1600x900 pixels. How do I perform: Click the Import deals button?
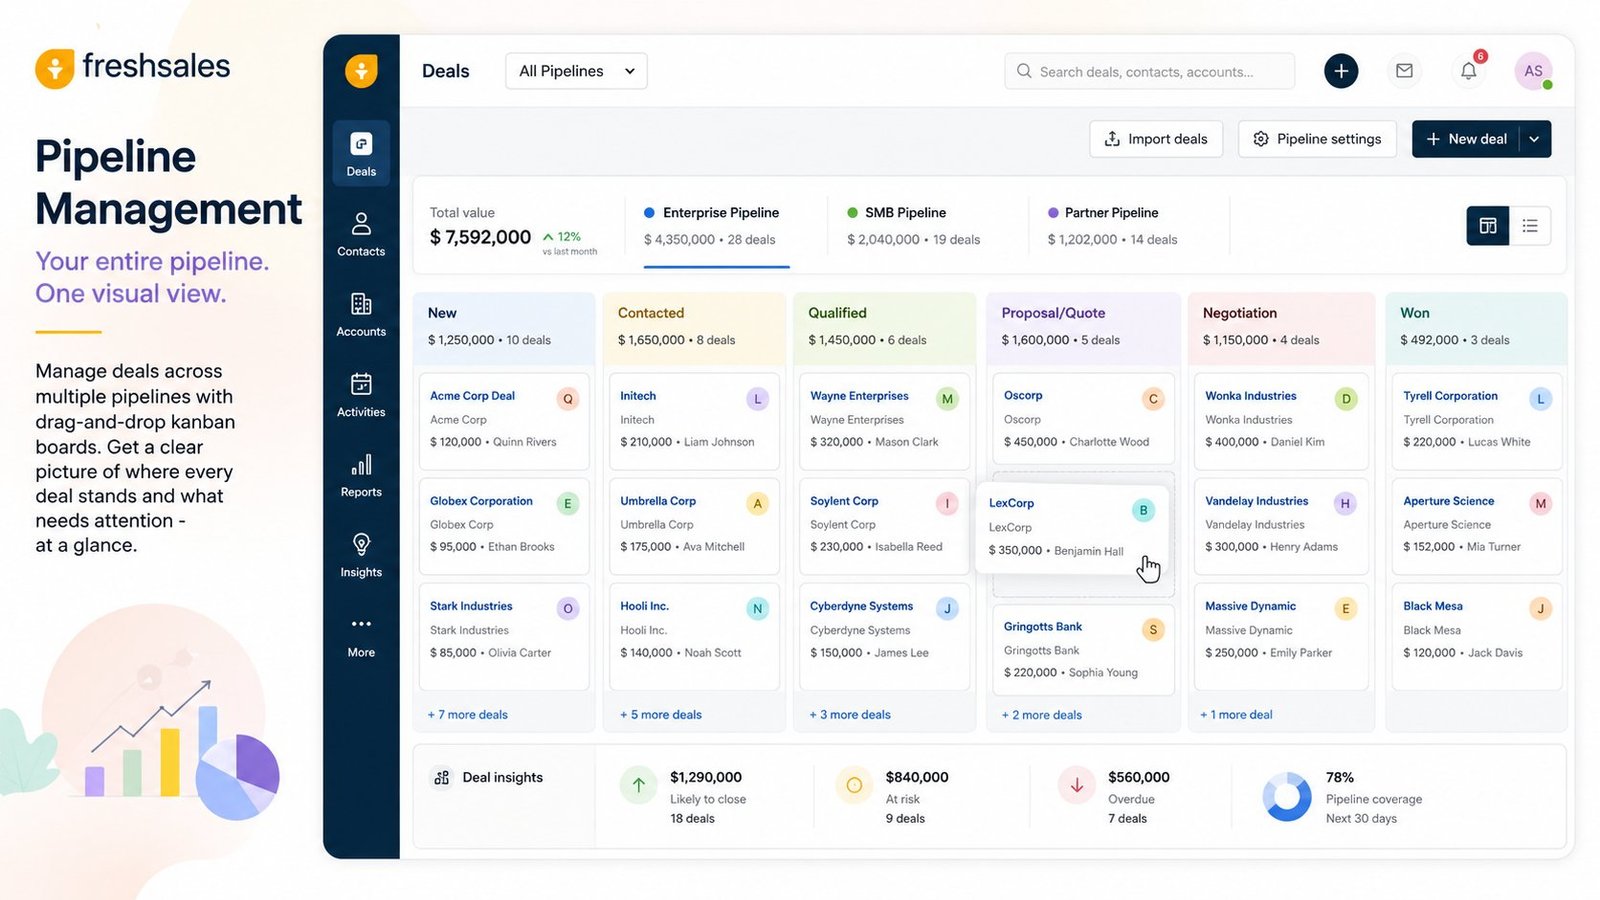pyautogui.click(x=1156, y=139)
